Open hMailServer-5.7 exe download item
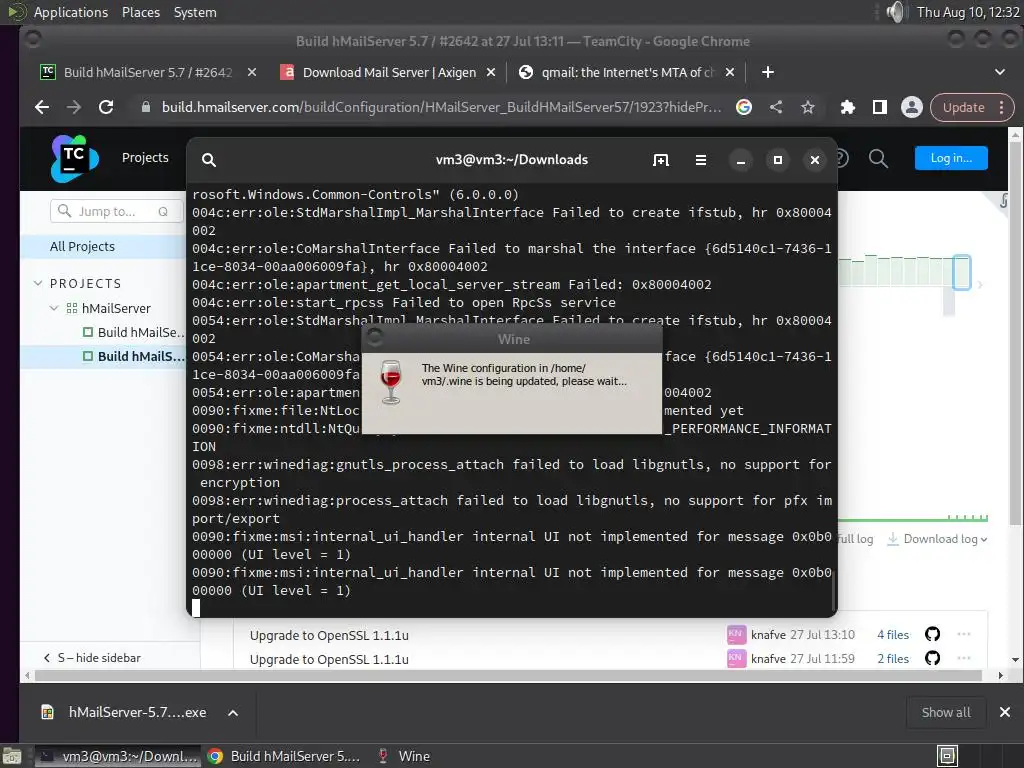 click(124, 712)
